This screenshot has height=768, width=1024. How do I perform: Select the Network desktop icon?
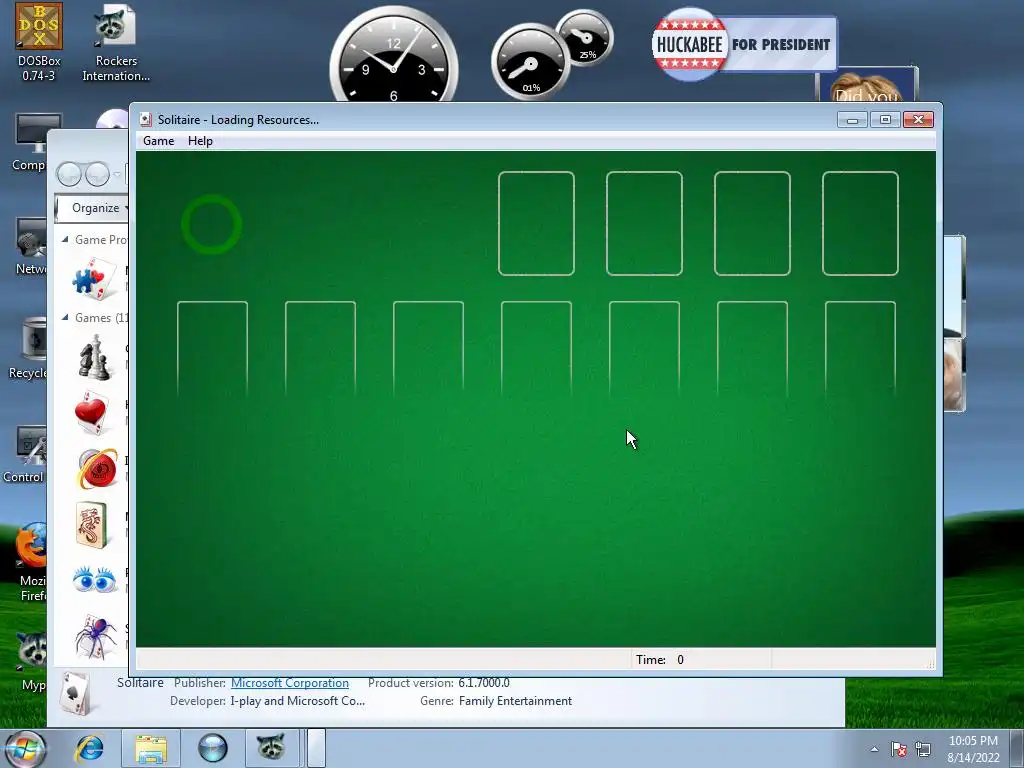coord(31,247)
